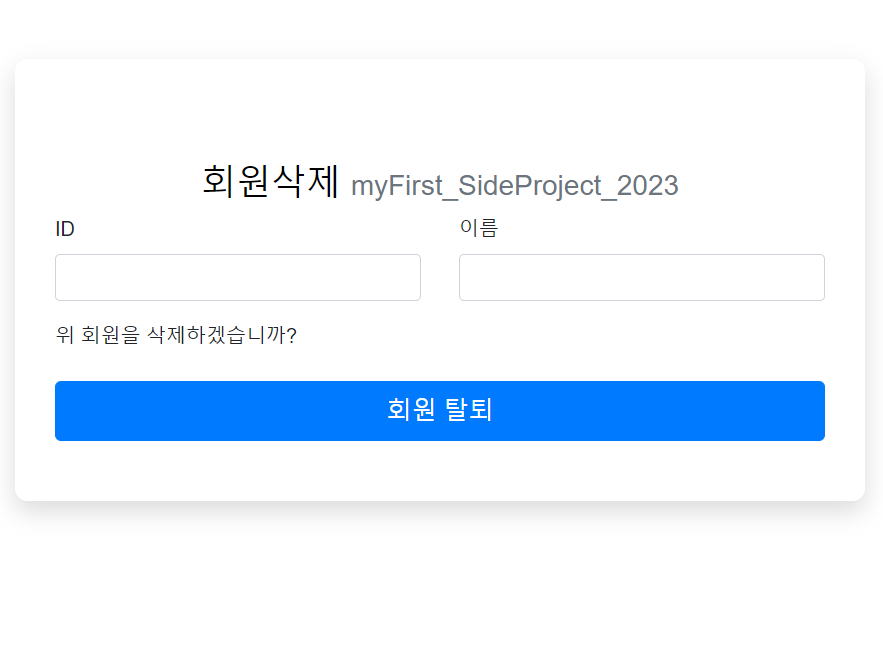
Task: Select the name field under the 이름 label
Action: click(642, 277)
